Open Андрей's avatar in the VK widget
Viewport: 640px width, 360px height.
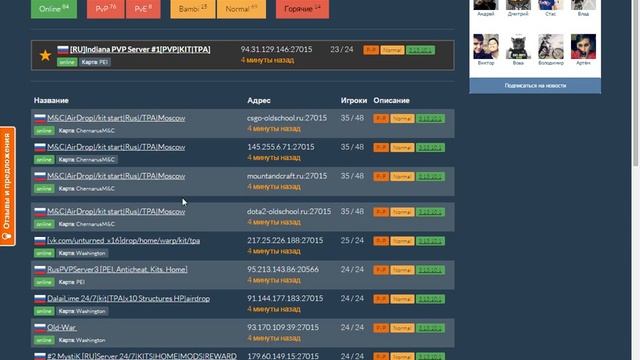(486, 5)
